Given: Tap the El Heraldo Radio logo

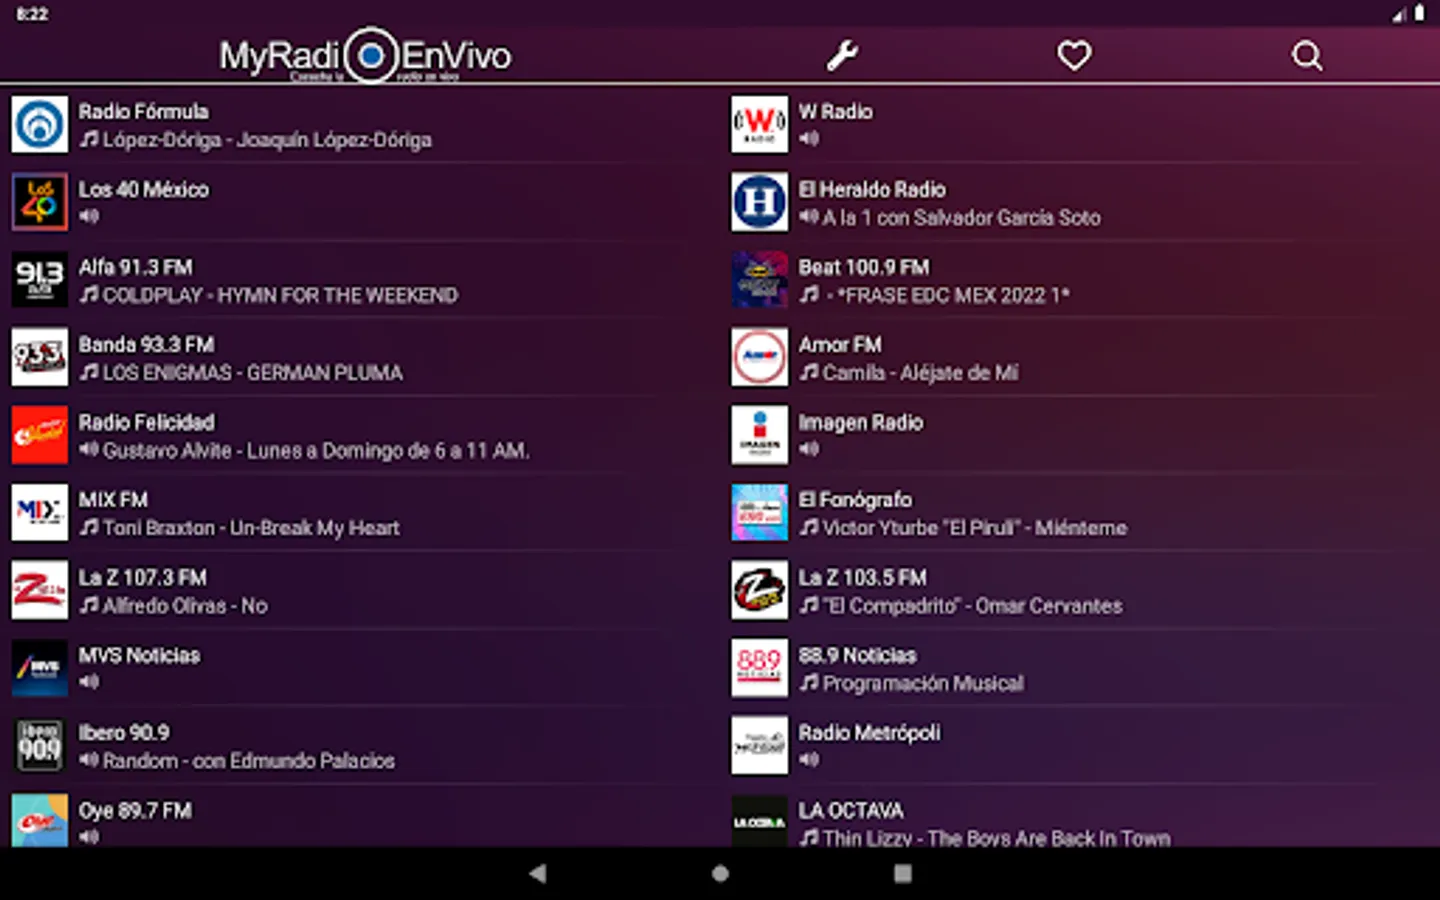Looking at the screenshot, I should point(760,202).
